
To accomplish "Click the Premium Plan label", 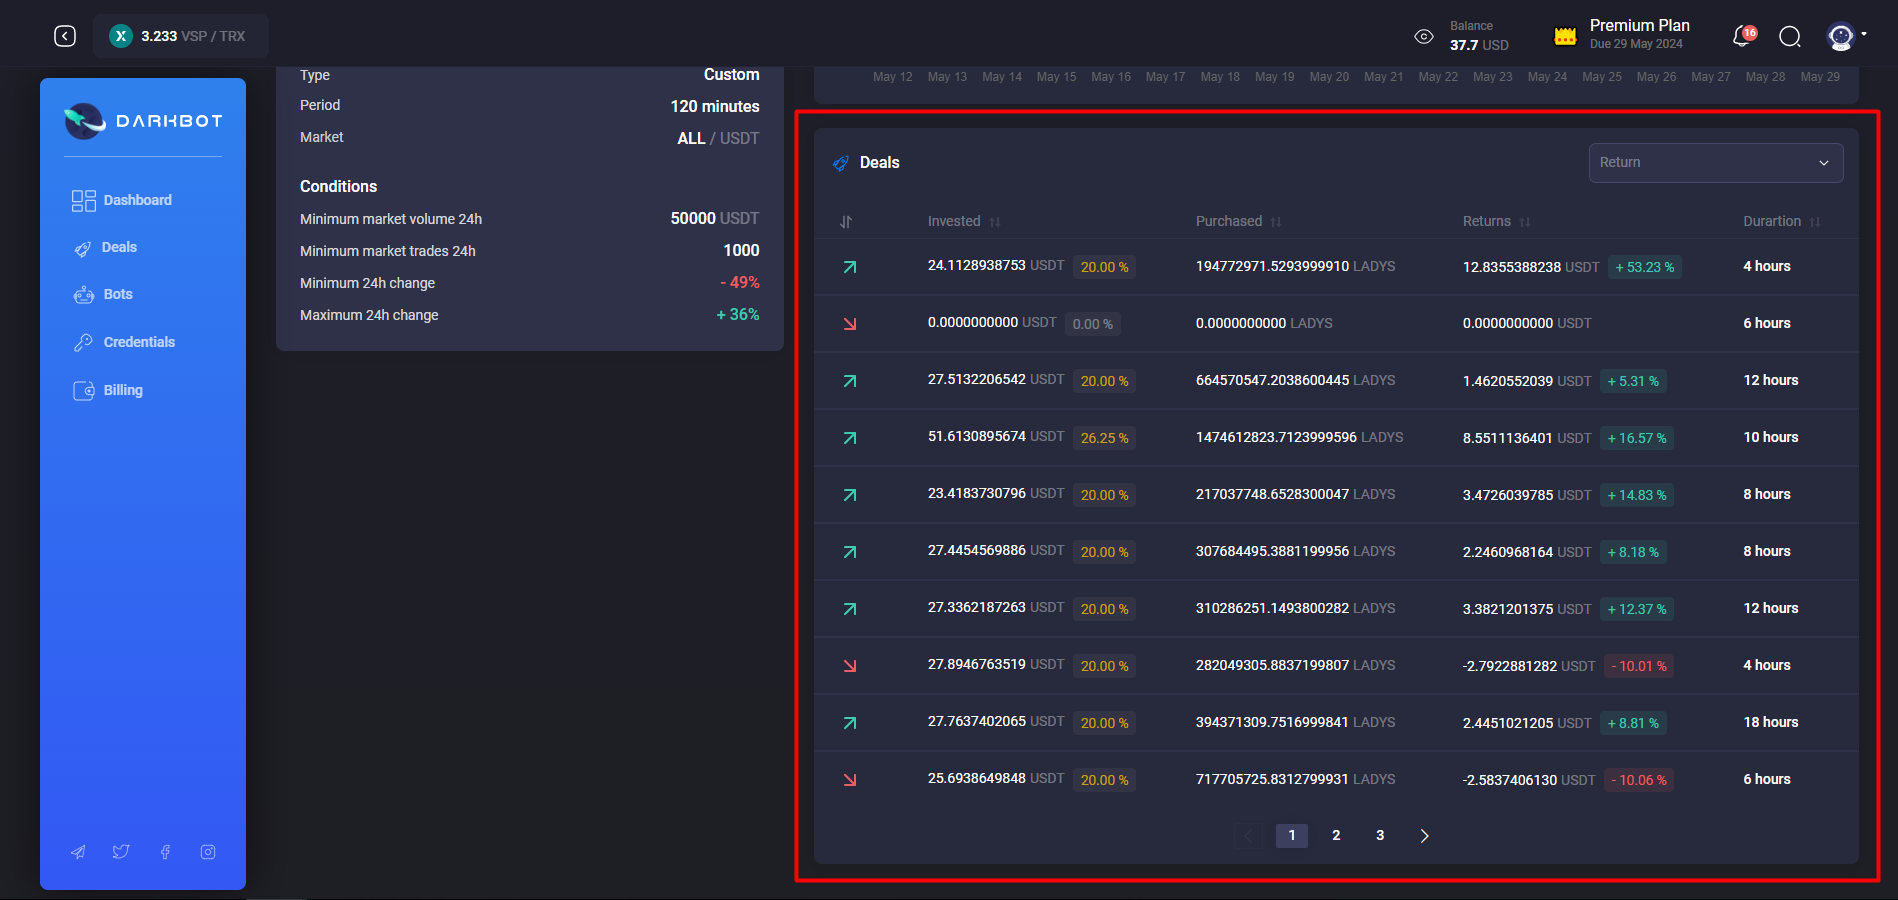I will point(1639,26).
